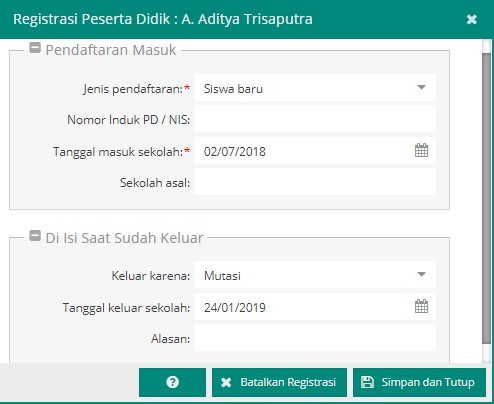Open calendar picker for Tanggal keluar sekolah
The image size is (494, 404).
point(421,306)
